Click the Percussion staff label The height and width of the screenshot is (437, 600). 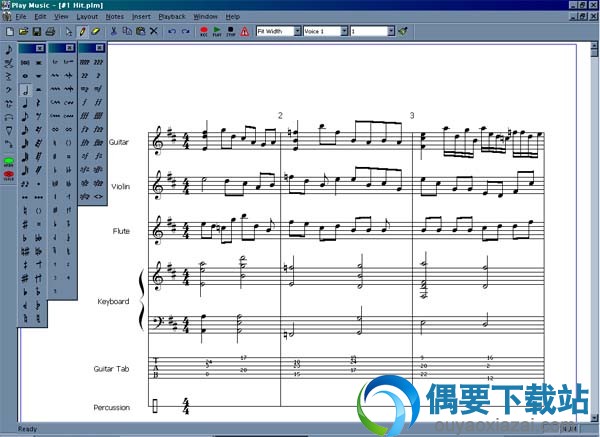coord(112,408)
